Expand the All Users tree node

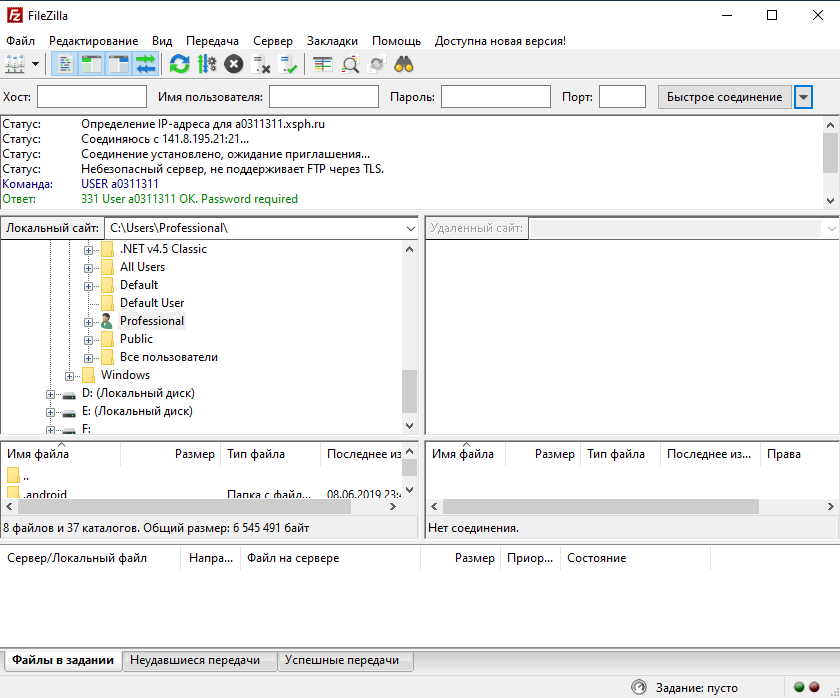pos(88,268)
